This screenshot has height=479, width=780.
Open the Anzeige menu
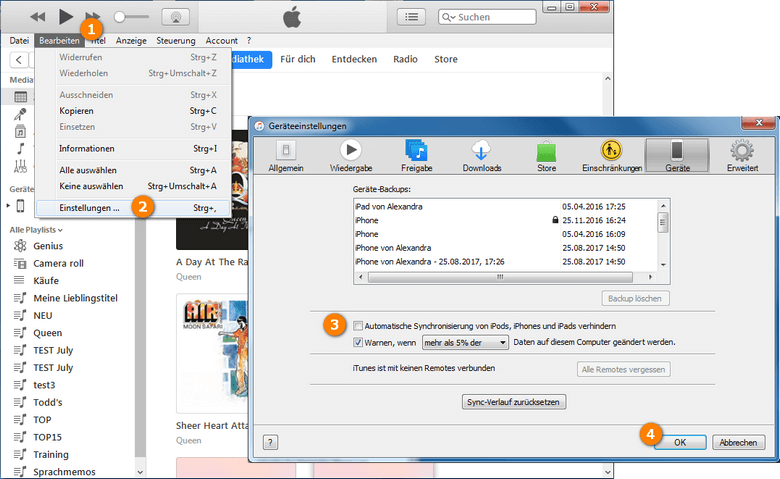point(131,41)
